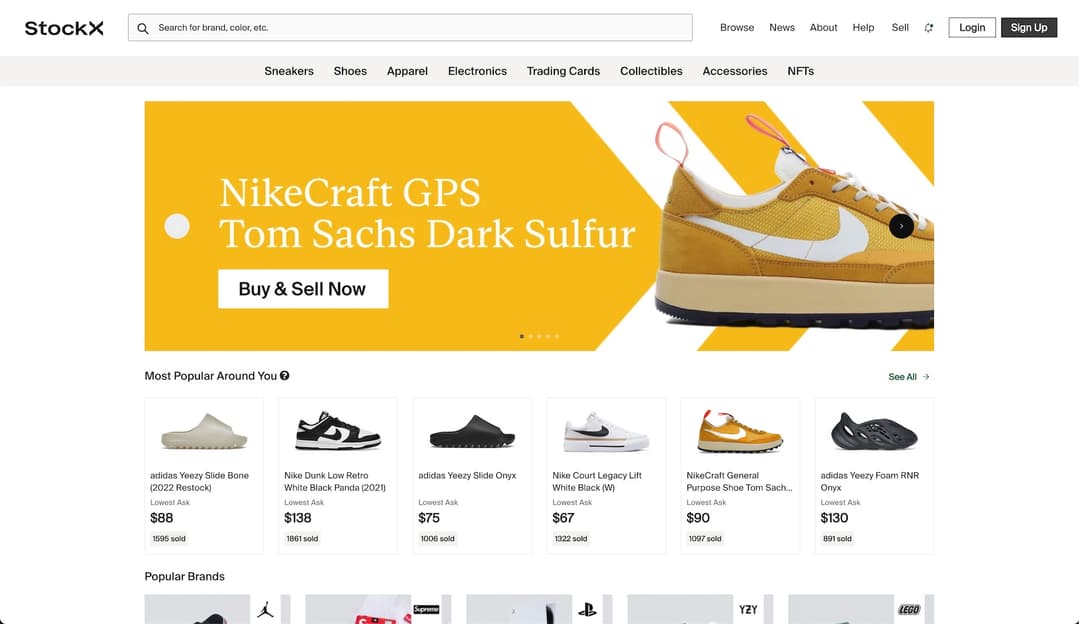Viewport: 1080px width, 624px height.
Task: Open the notifications bell icon
Action: [928, 28]
